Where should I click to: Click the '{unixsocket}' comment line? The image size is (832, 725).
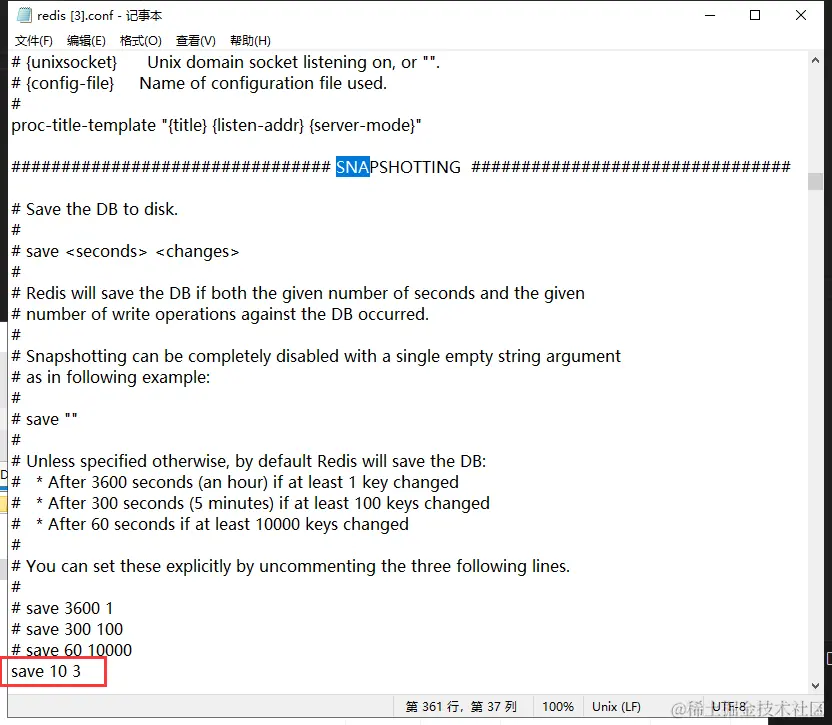pyautogui.click(x=226, y=62)
